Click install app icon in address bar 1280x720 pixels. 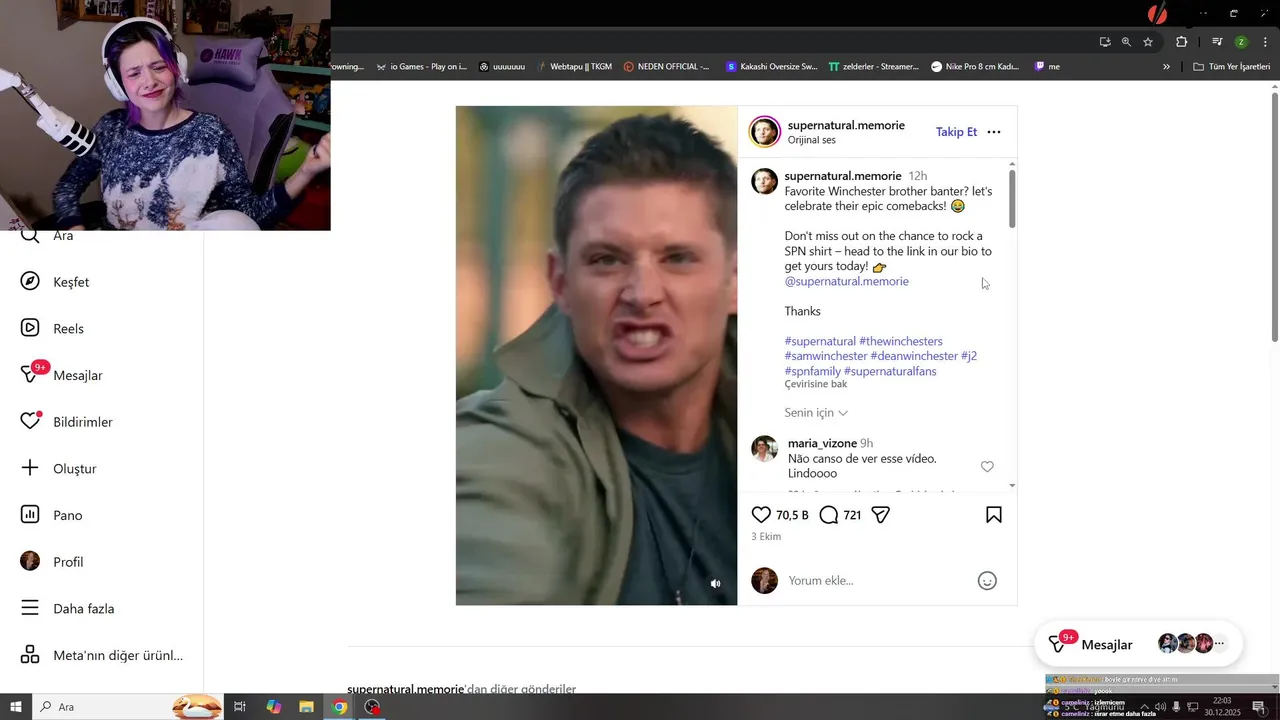coord(1105,42)
